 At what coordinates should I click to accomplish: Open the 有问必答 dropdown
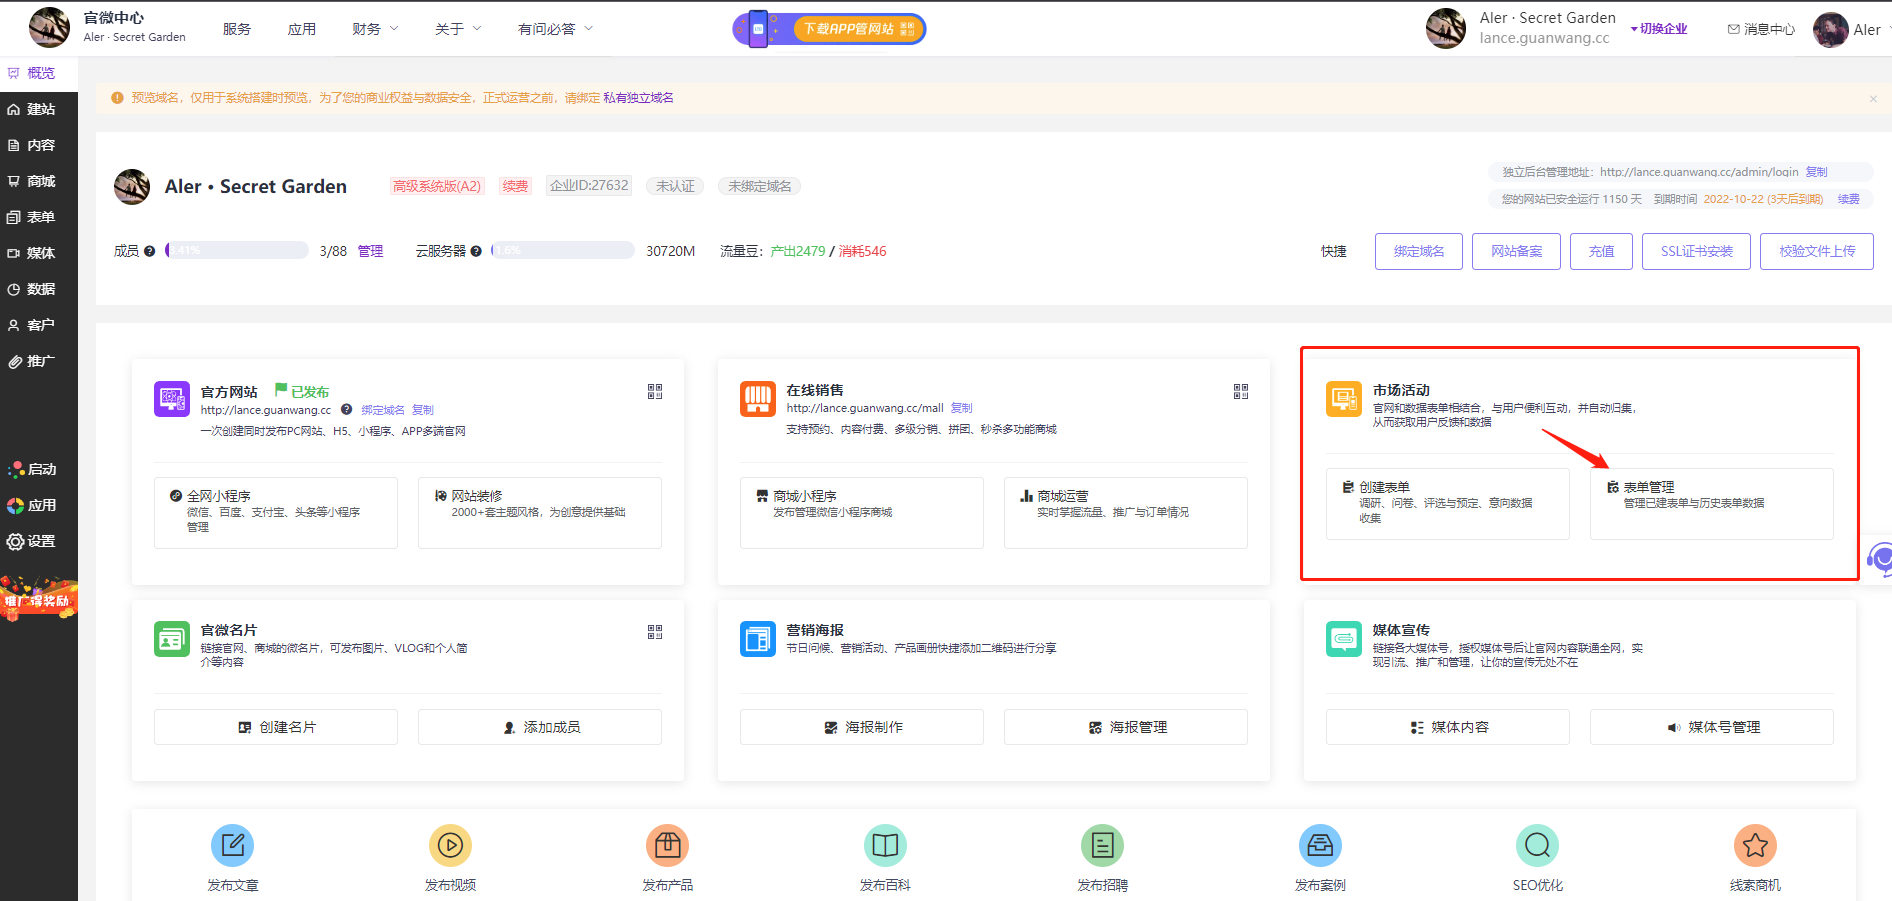[555, 29]
